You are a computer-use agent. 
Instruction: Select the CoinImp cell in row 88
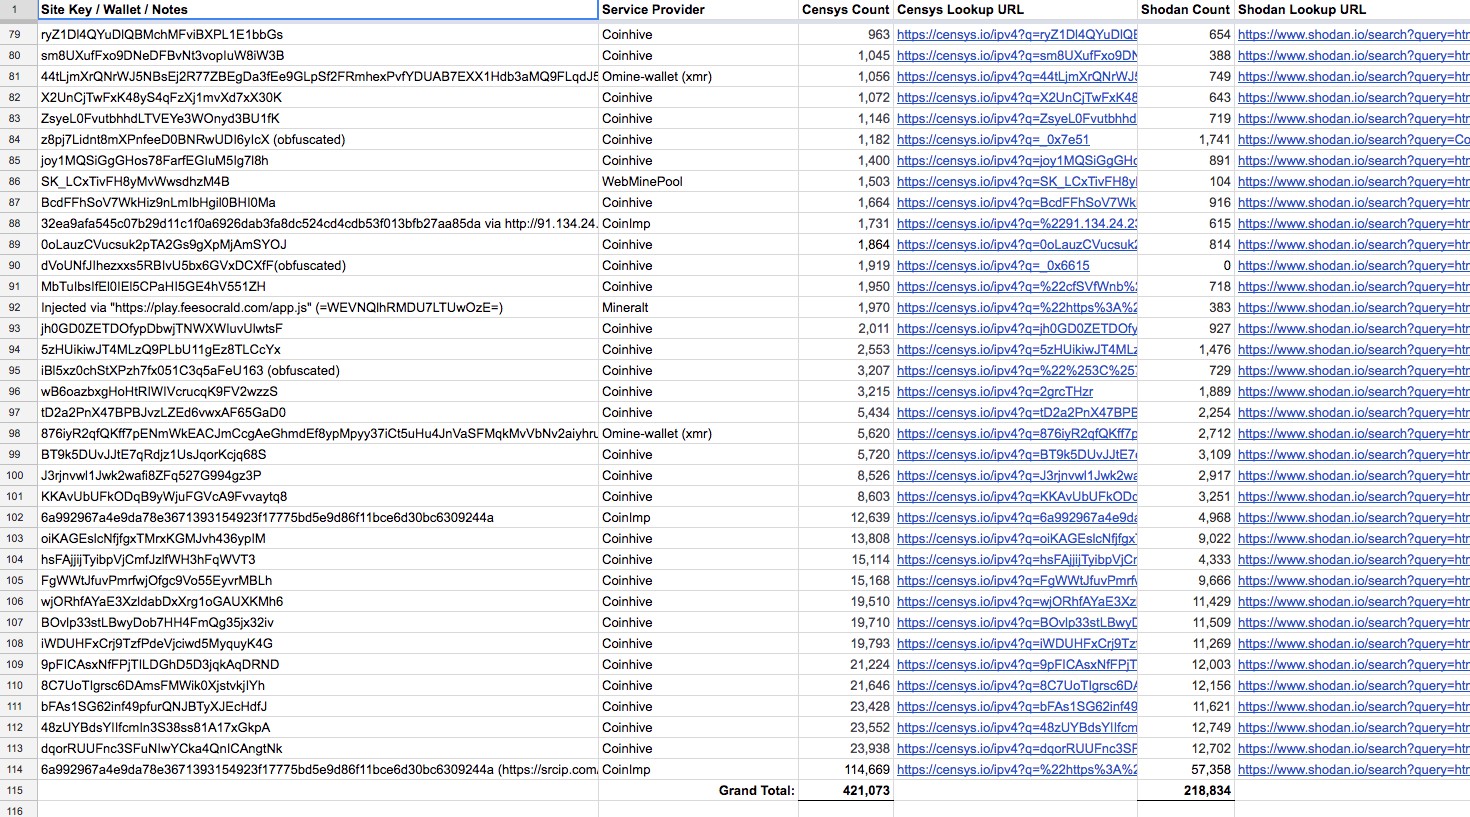[698, 223]
